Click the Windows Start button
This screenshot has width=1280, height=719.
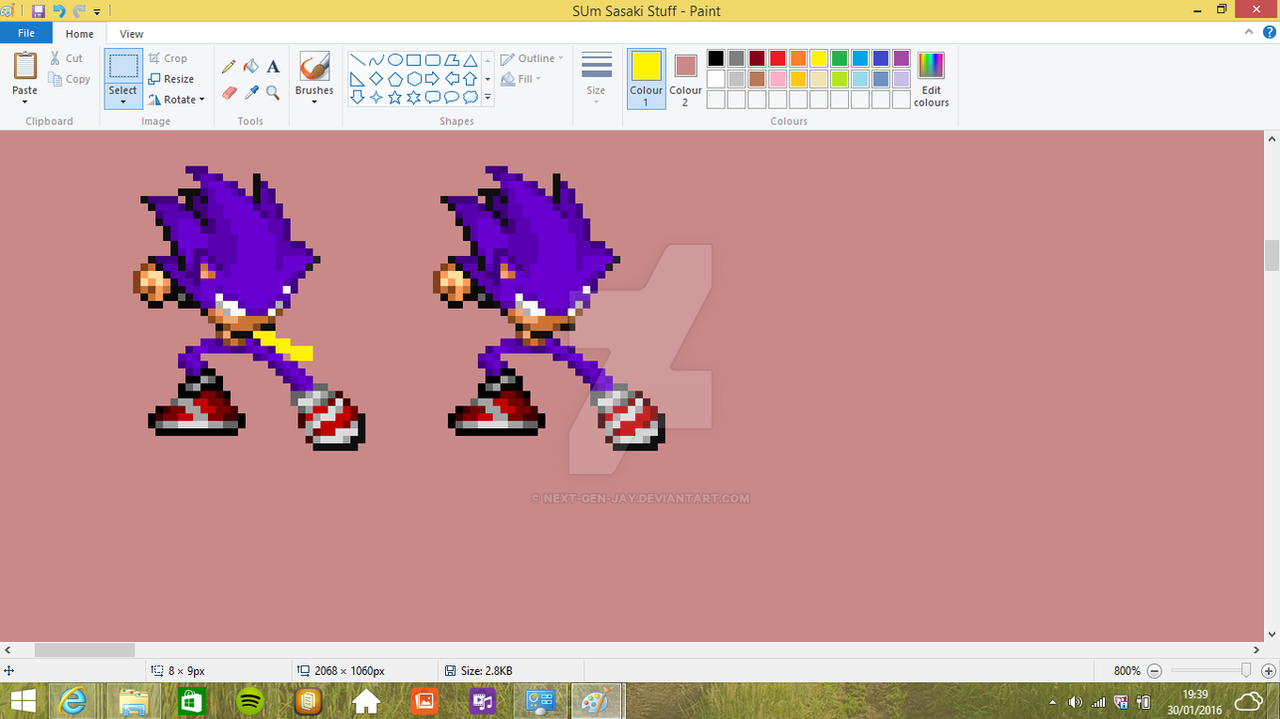click(23, 701)
